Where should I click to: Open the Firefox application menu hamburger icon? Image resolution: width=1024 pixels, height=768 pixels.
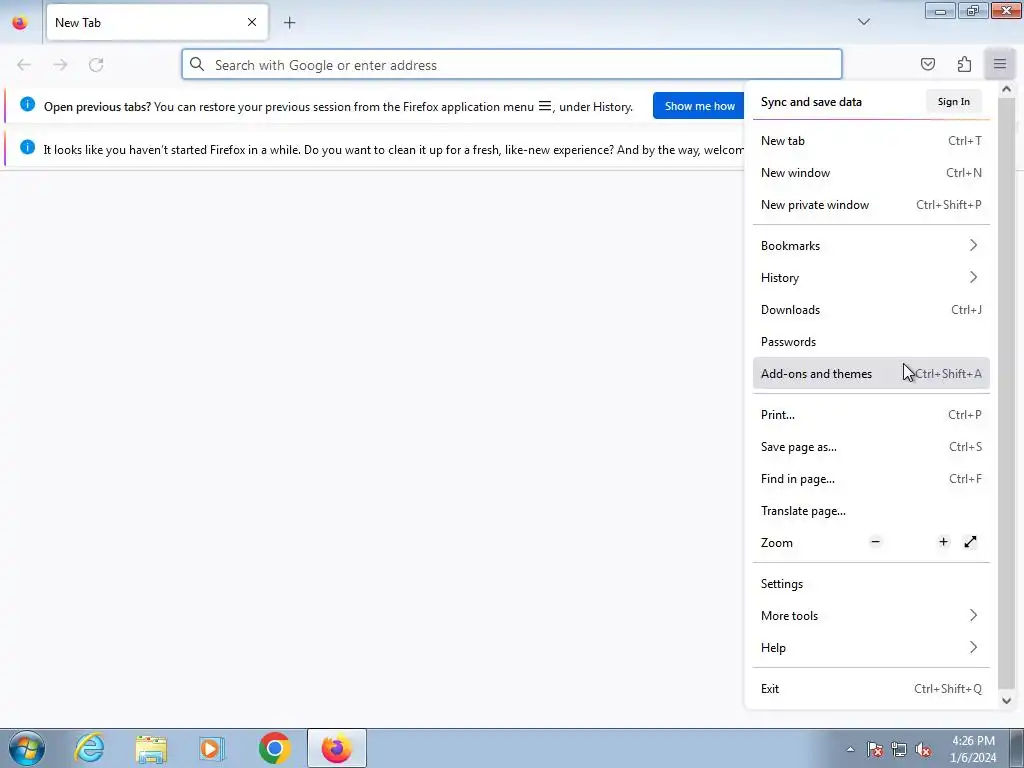999,64
